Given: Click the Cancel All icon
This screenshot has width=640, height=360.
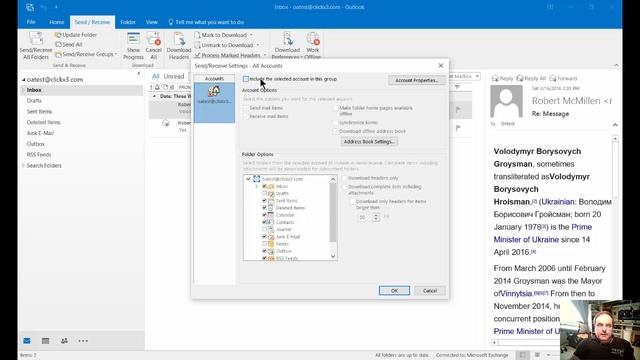Looking at the screenshot, I should (x=153, y=38).
